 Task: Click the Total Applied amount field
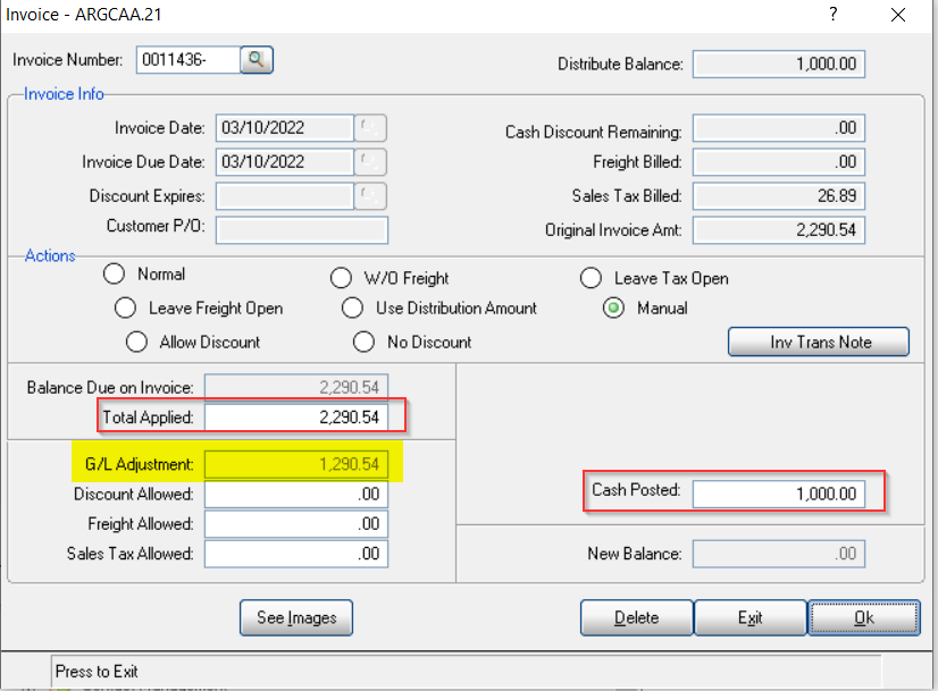pos(296,417)
